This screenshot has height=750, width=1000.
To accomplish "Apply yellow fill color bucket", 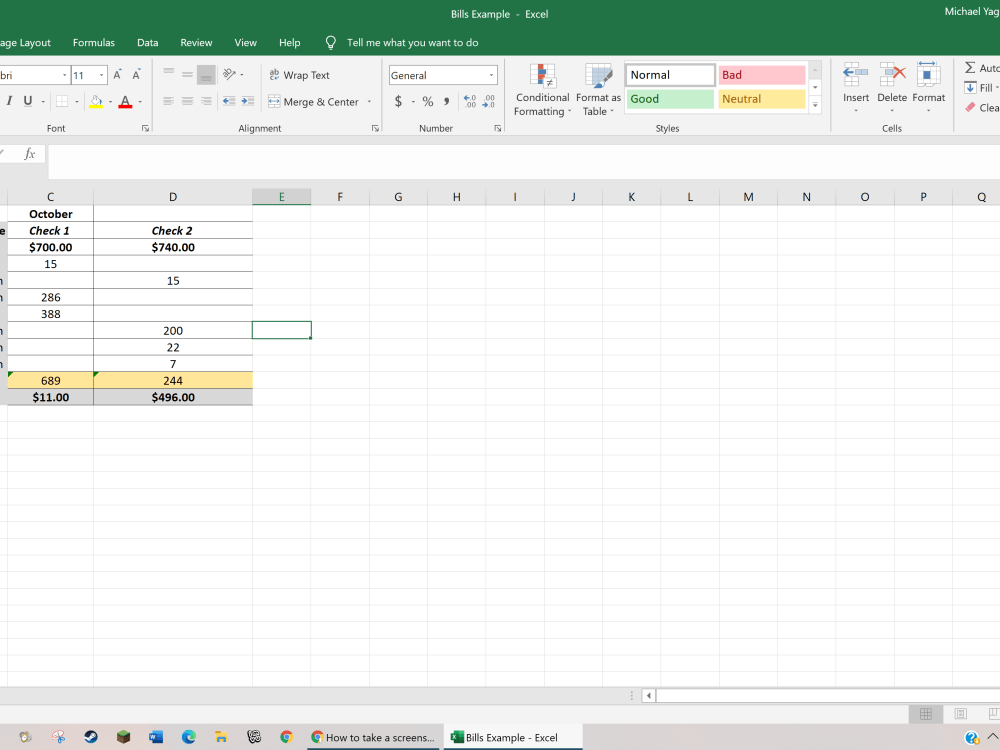I will (x=96, y=101).
